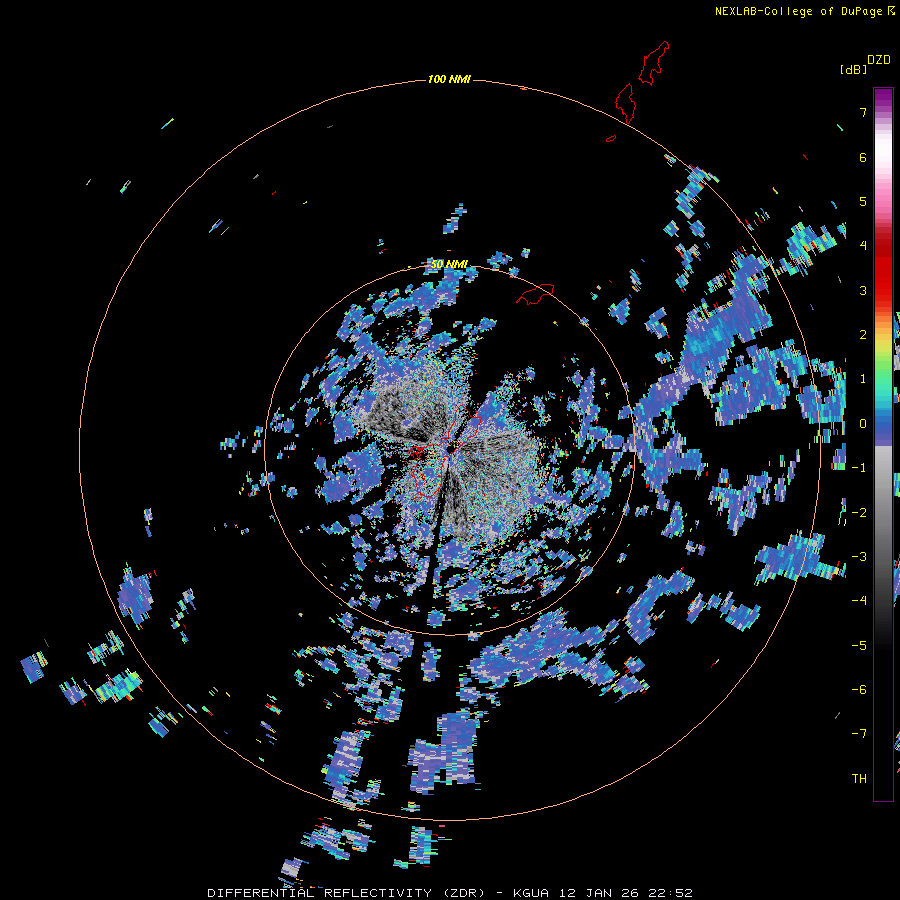Click the 4 tick label on the color scale
This screenshot has height=900, width=900.
(862, 246)
